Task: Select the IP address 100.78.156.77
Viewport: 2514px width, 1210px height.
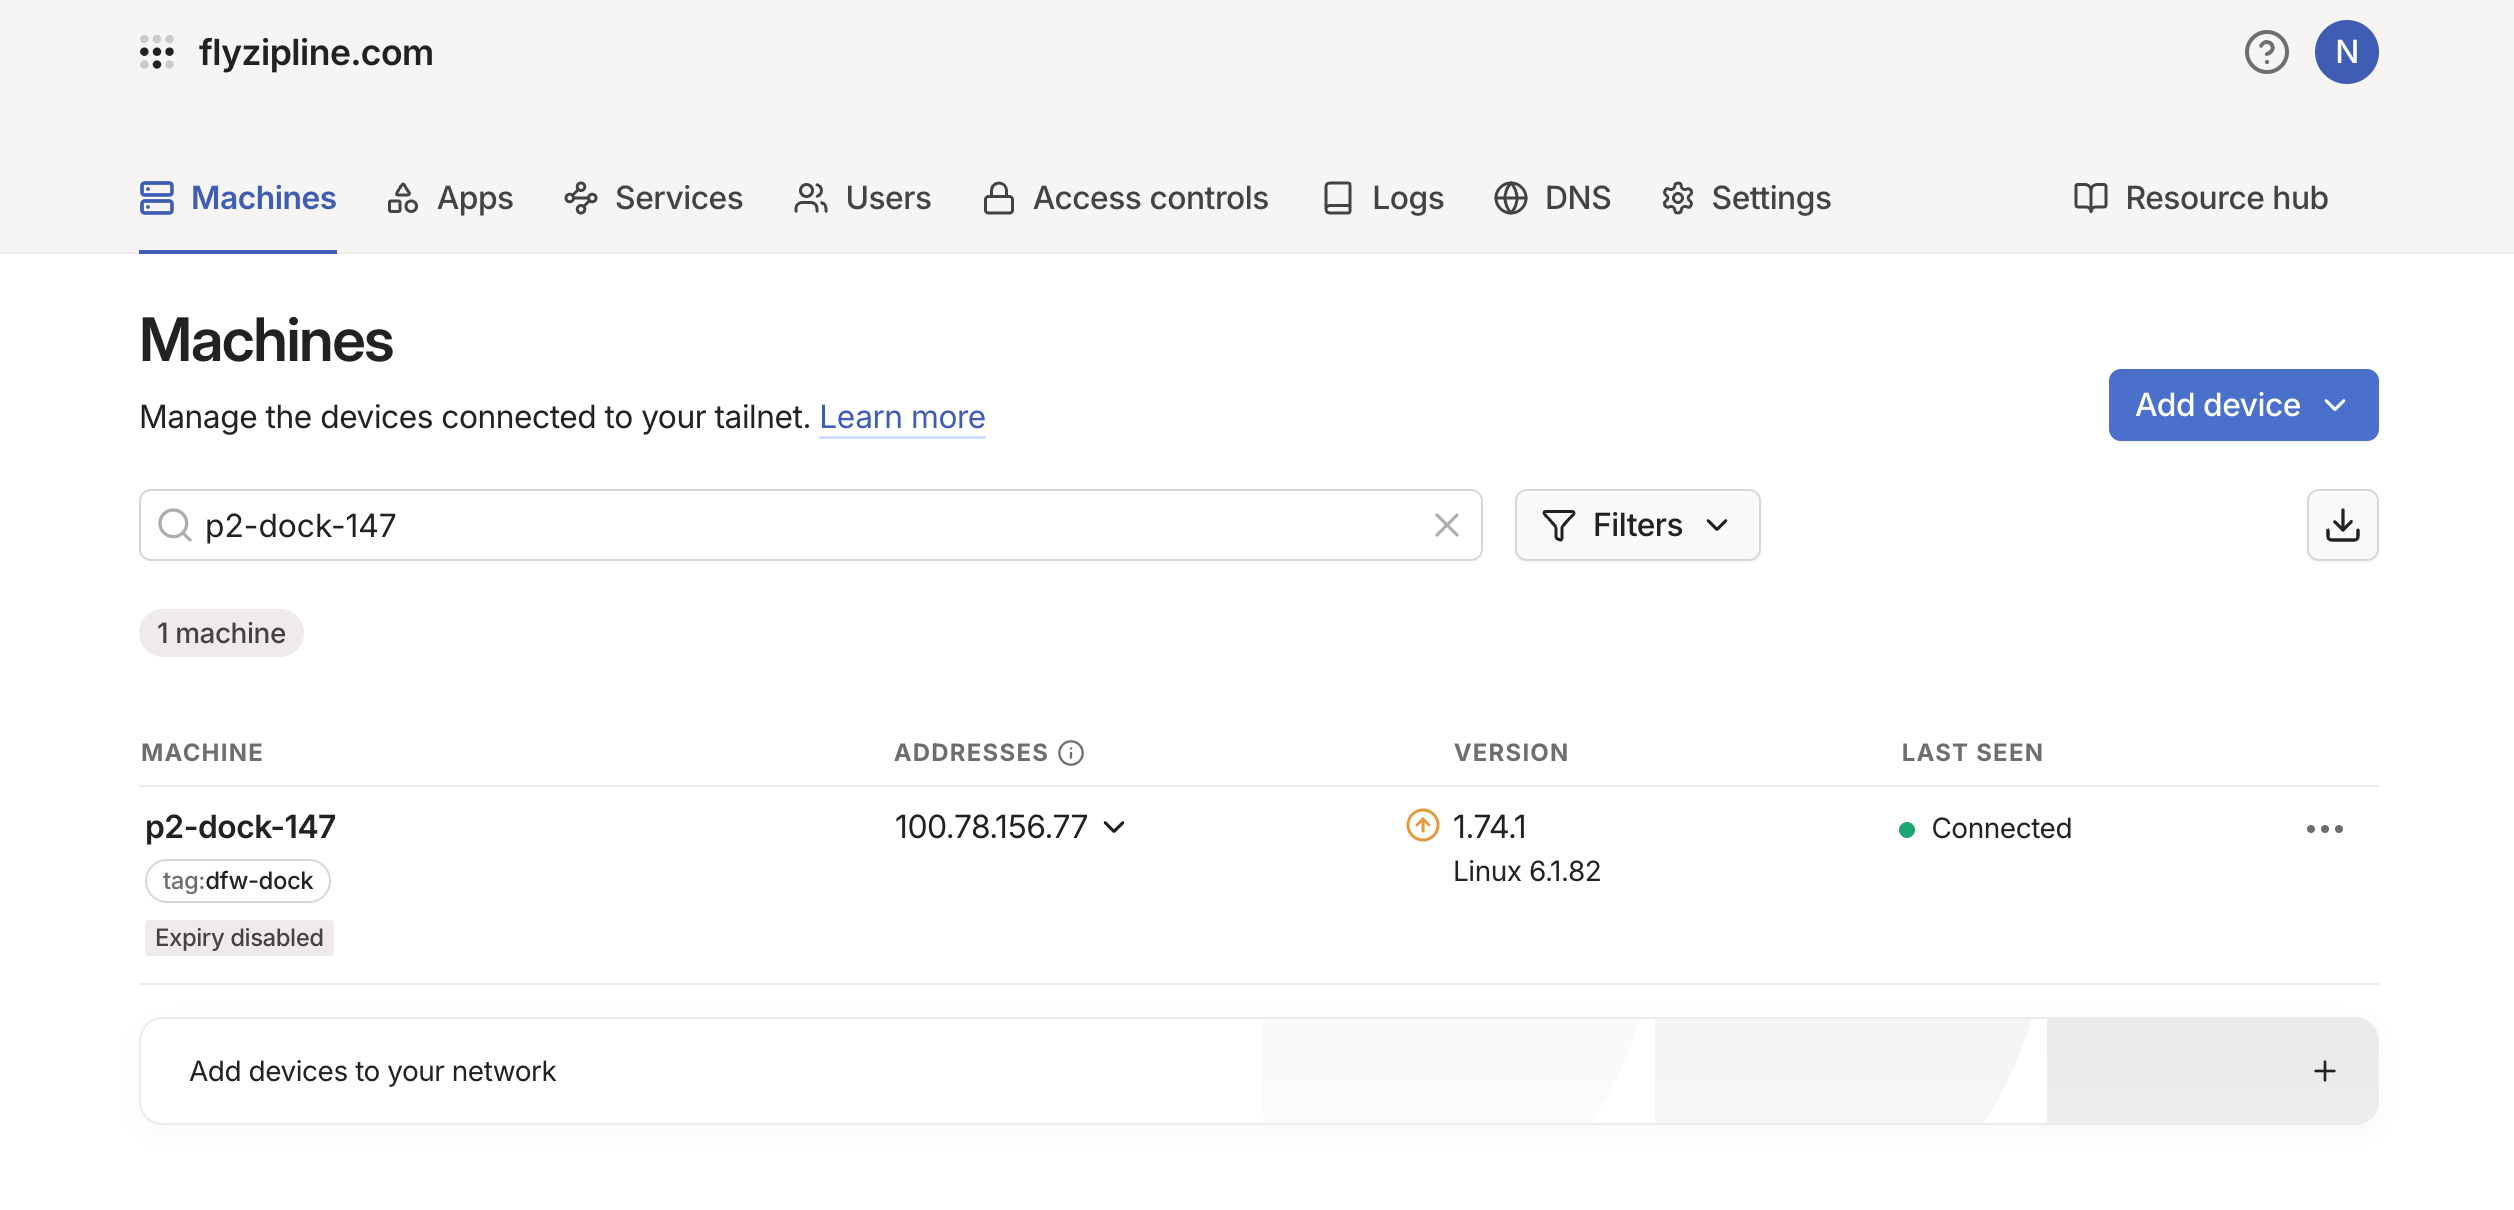Action: (990, 827)
